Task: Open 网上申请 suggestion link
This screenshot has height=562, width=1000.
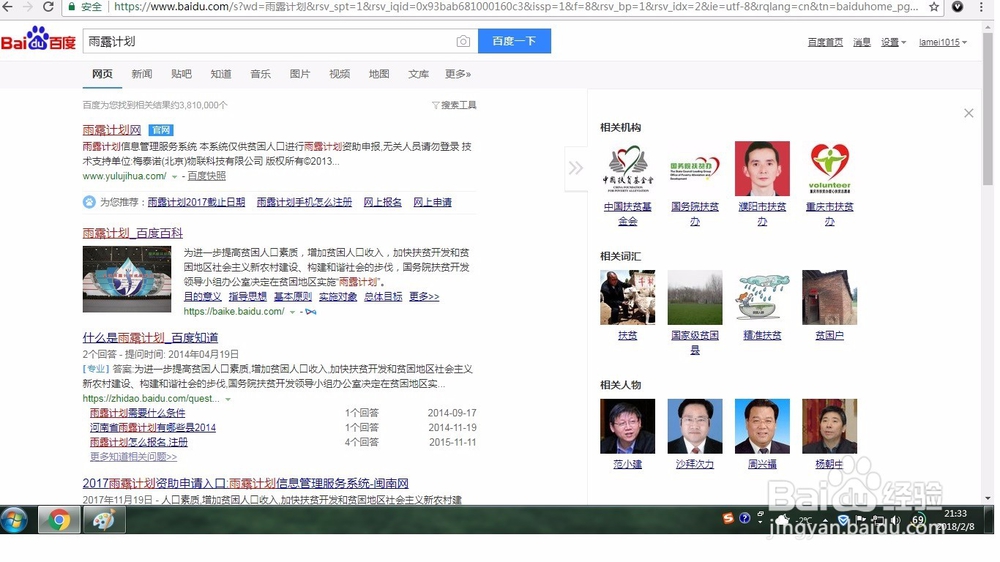Action: tap(432, 202)
